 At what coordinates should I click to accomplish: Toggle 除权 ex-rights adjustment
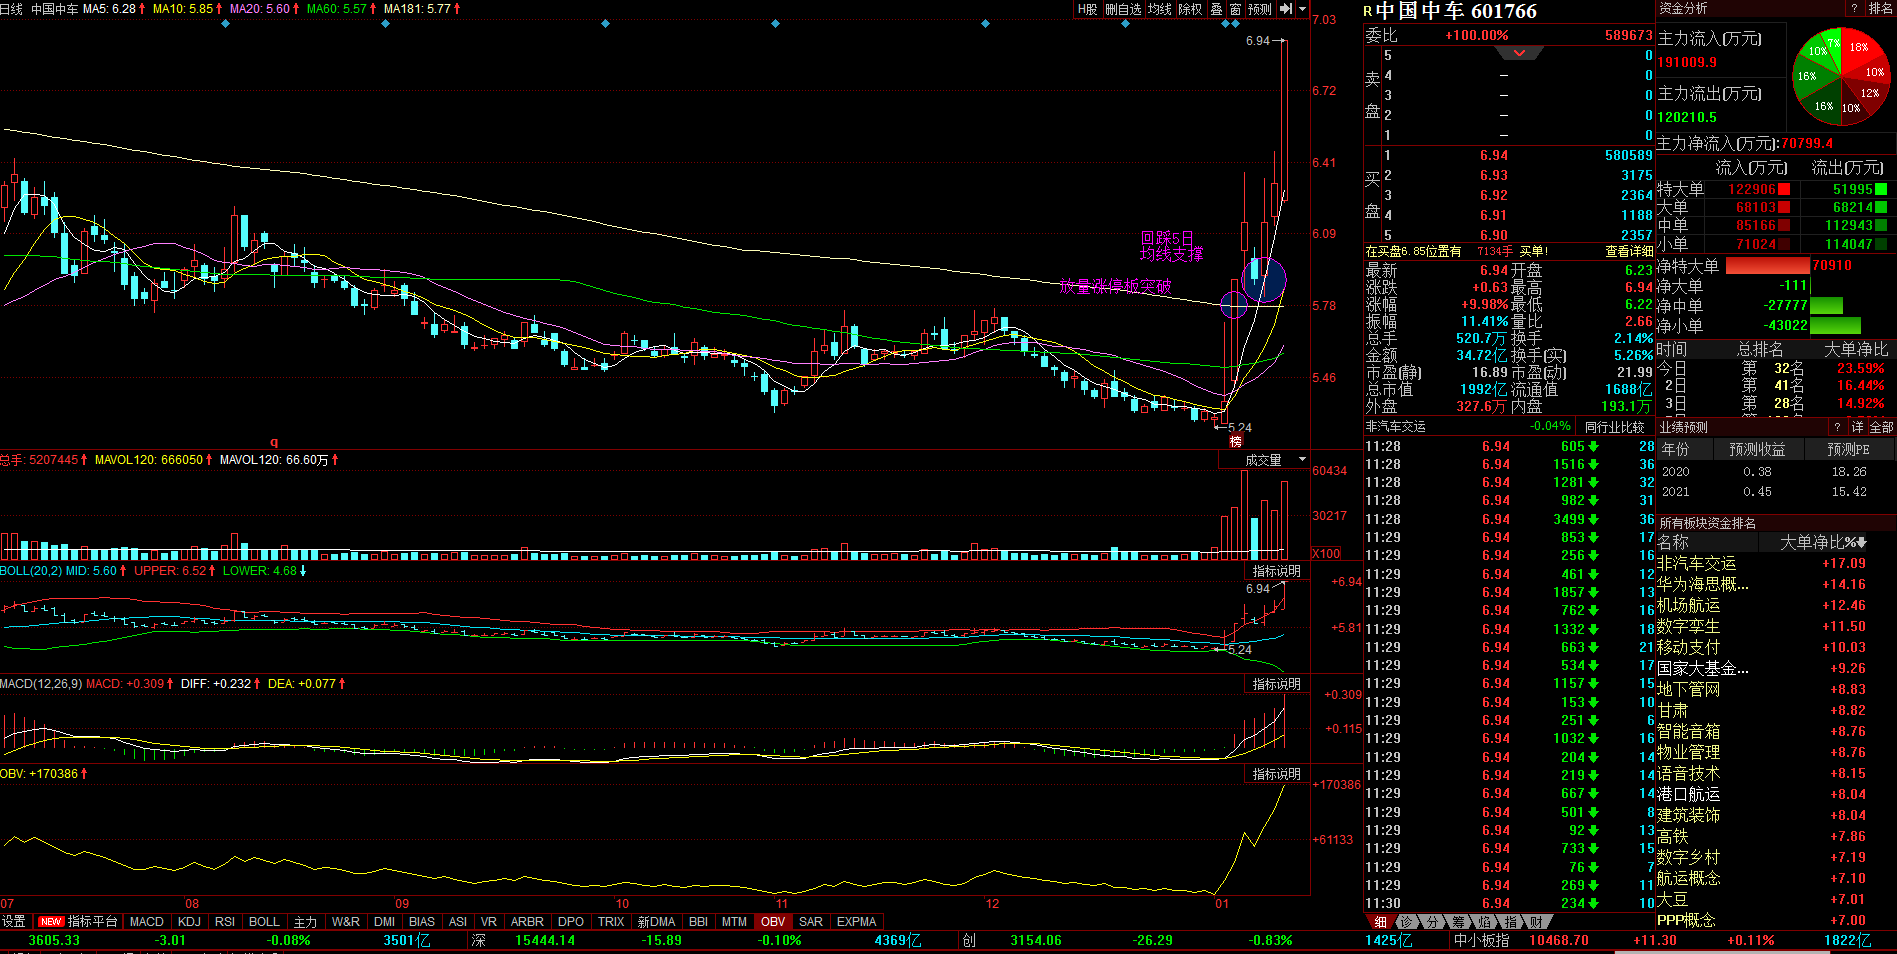pos(1190,9)
